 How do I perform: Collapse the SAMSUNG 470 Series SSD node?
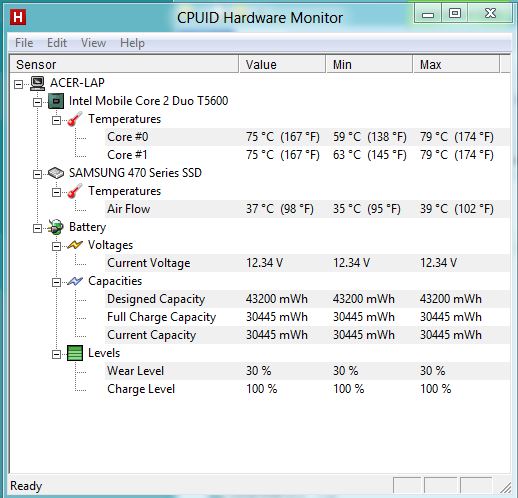click(x=37, y=174)
